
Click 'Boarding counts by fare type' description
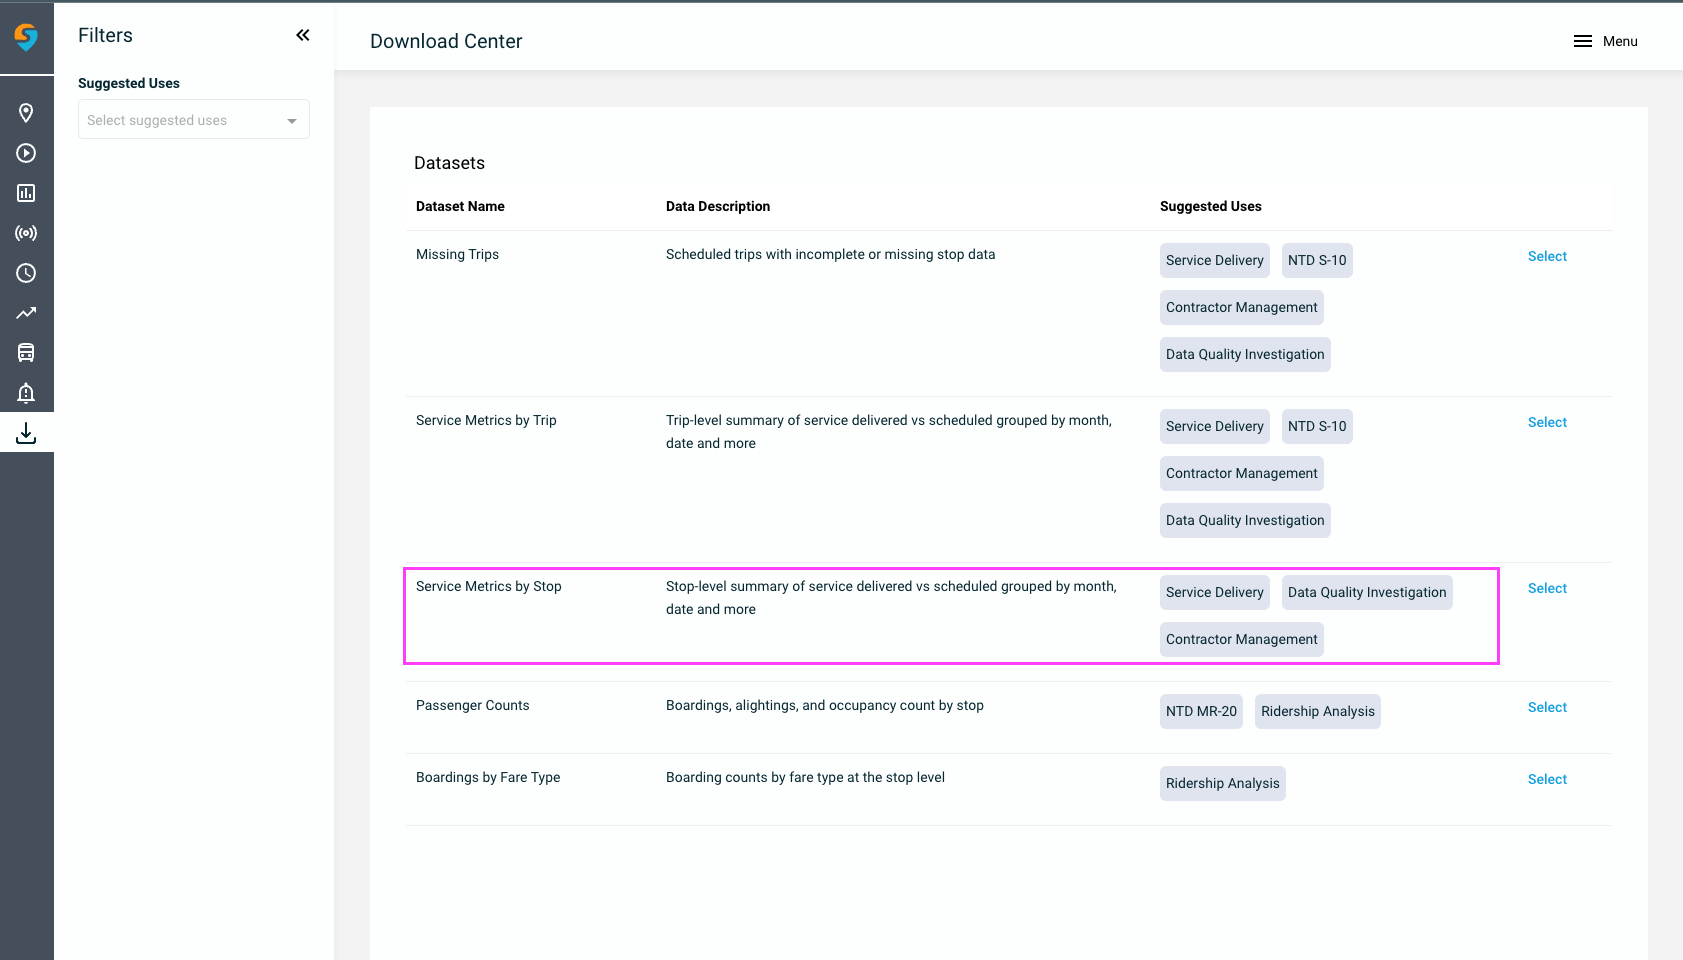pyautogui.click(x=805, y=777)
